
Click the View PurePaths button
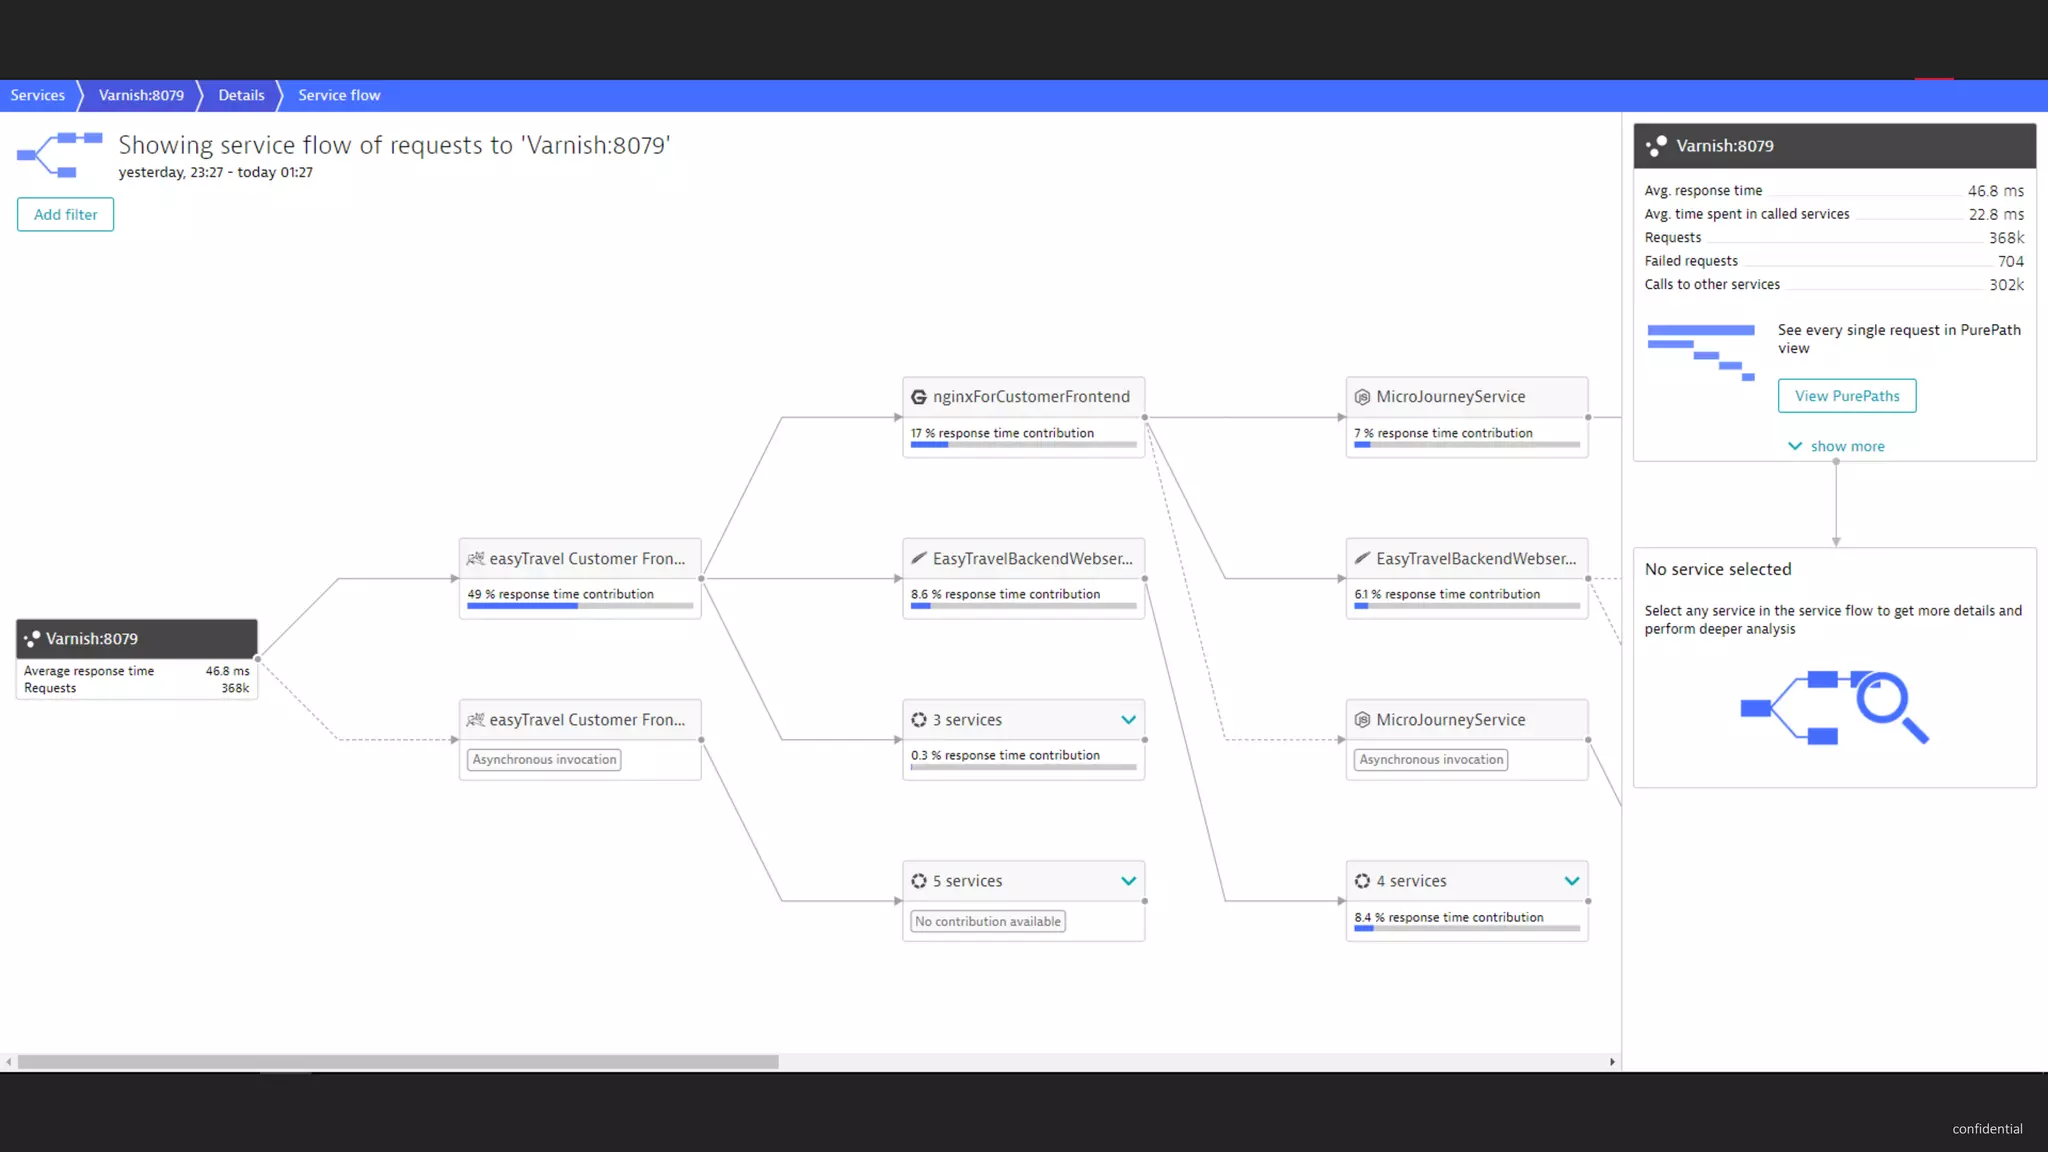[1846, 396]
